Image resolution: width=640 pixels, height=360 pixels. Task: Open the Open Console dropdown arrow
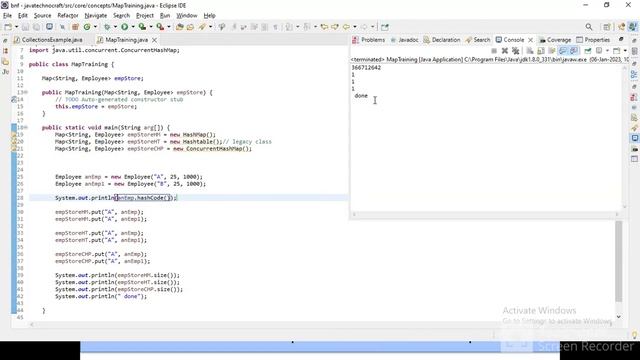[625, 51]
